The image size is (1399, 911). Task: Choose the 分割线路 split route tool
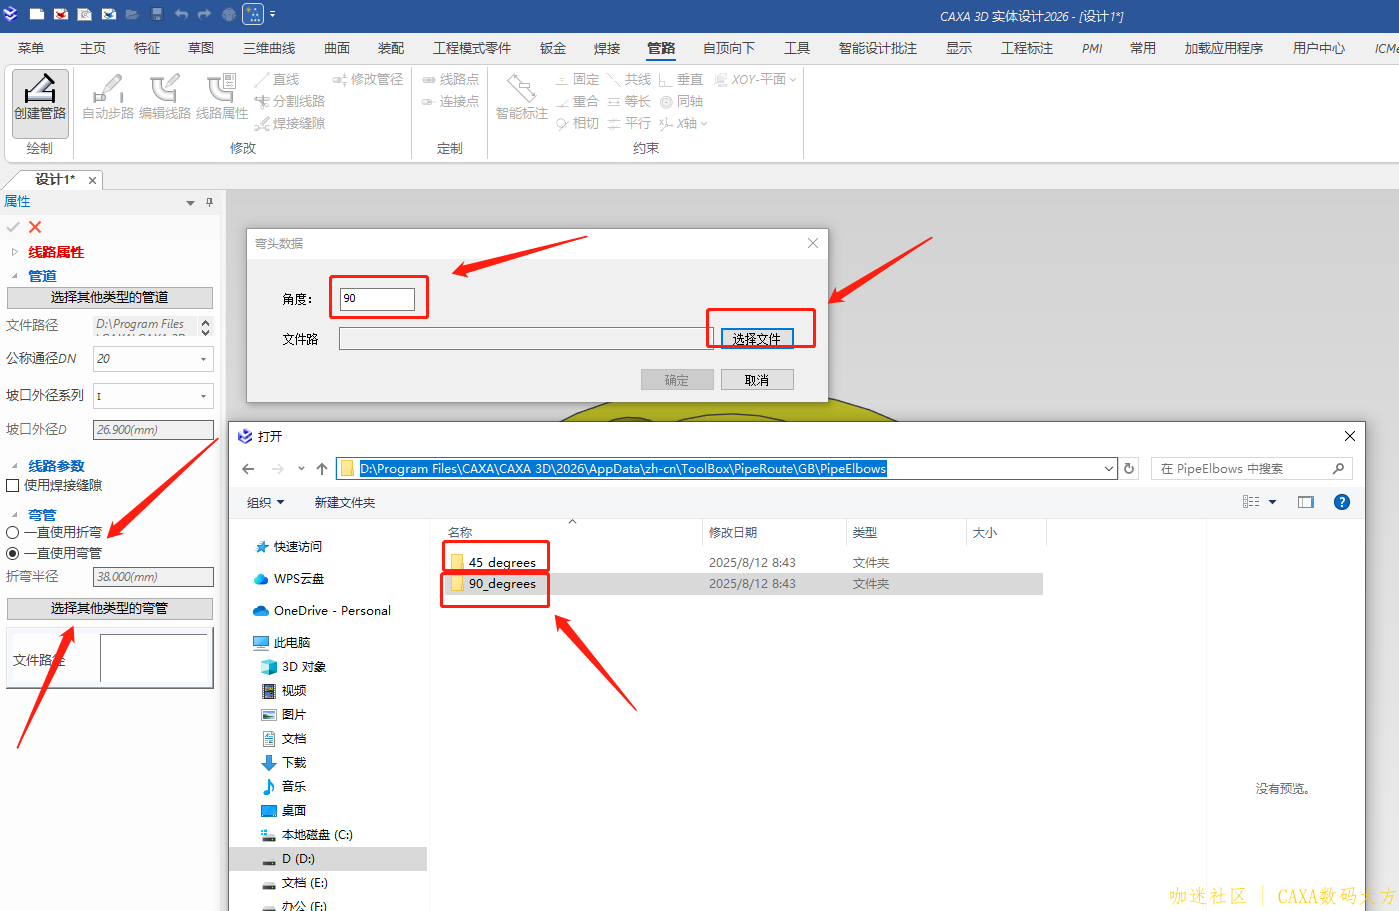pos(290,101)
